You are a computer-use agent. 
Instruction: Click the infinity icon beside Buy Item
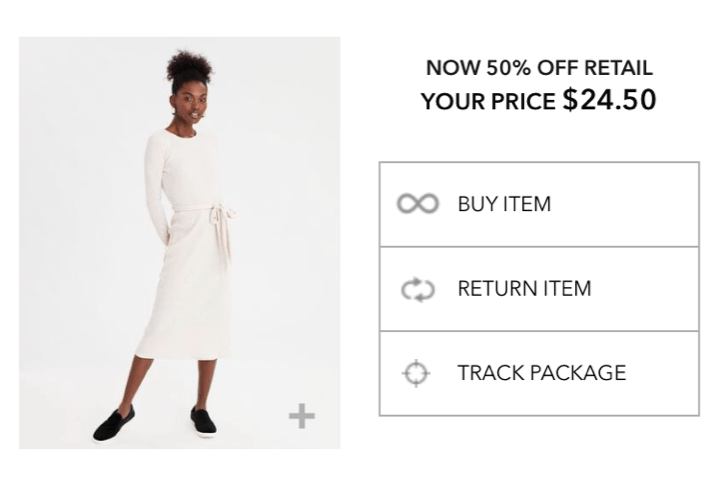(417, 204)
